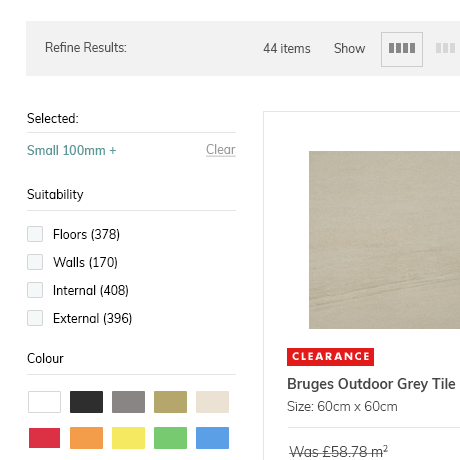The width and height of the screenshot is (460, 460).
Task: Enable the Internal filter checkbox
Action: point(35,290)
